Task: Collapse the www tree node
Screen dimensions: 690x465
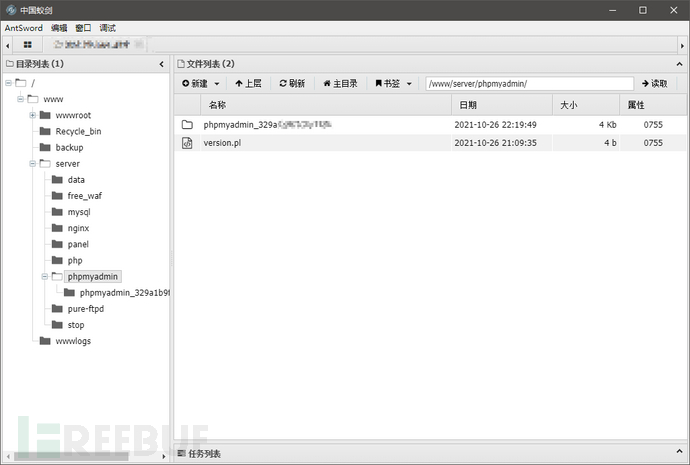Action: [x=20, y=99]
